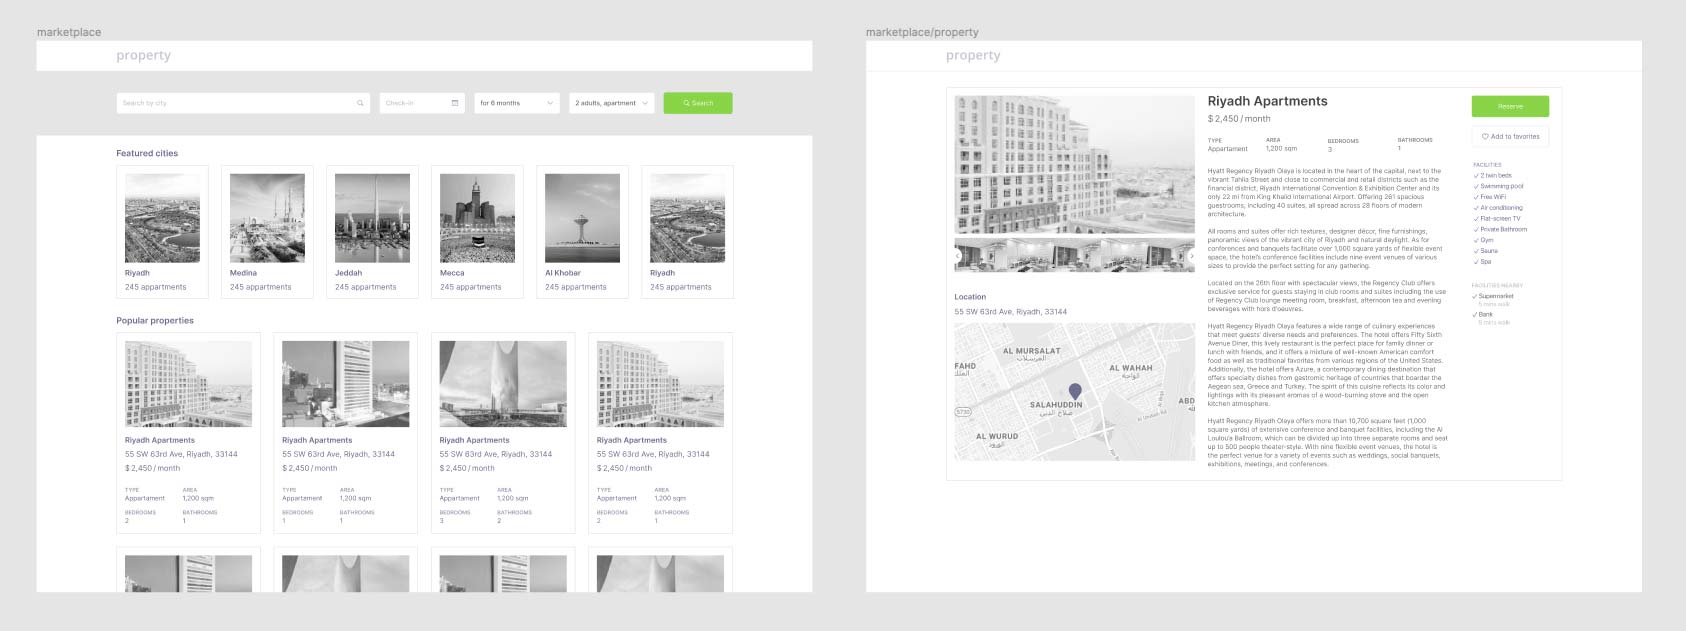Click the magnifier icon in the city search field
This screenshot has height=631, width=1686.
click(x=361, y=103)
